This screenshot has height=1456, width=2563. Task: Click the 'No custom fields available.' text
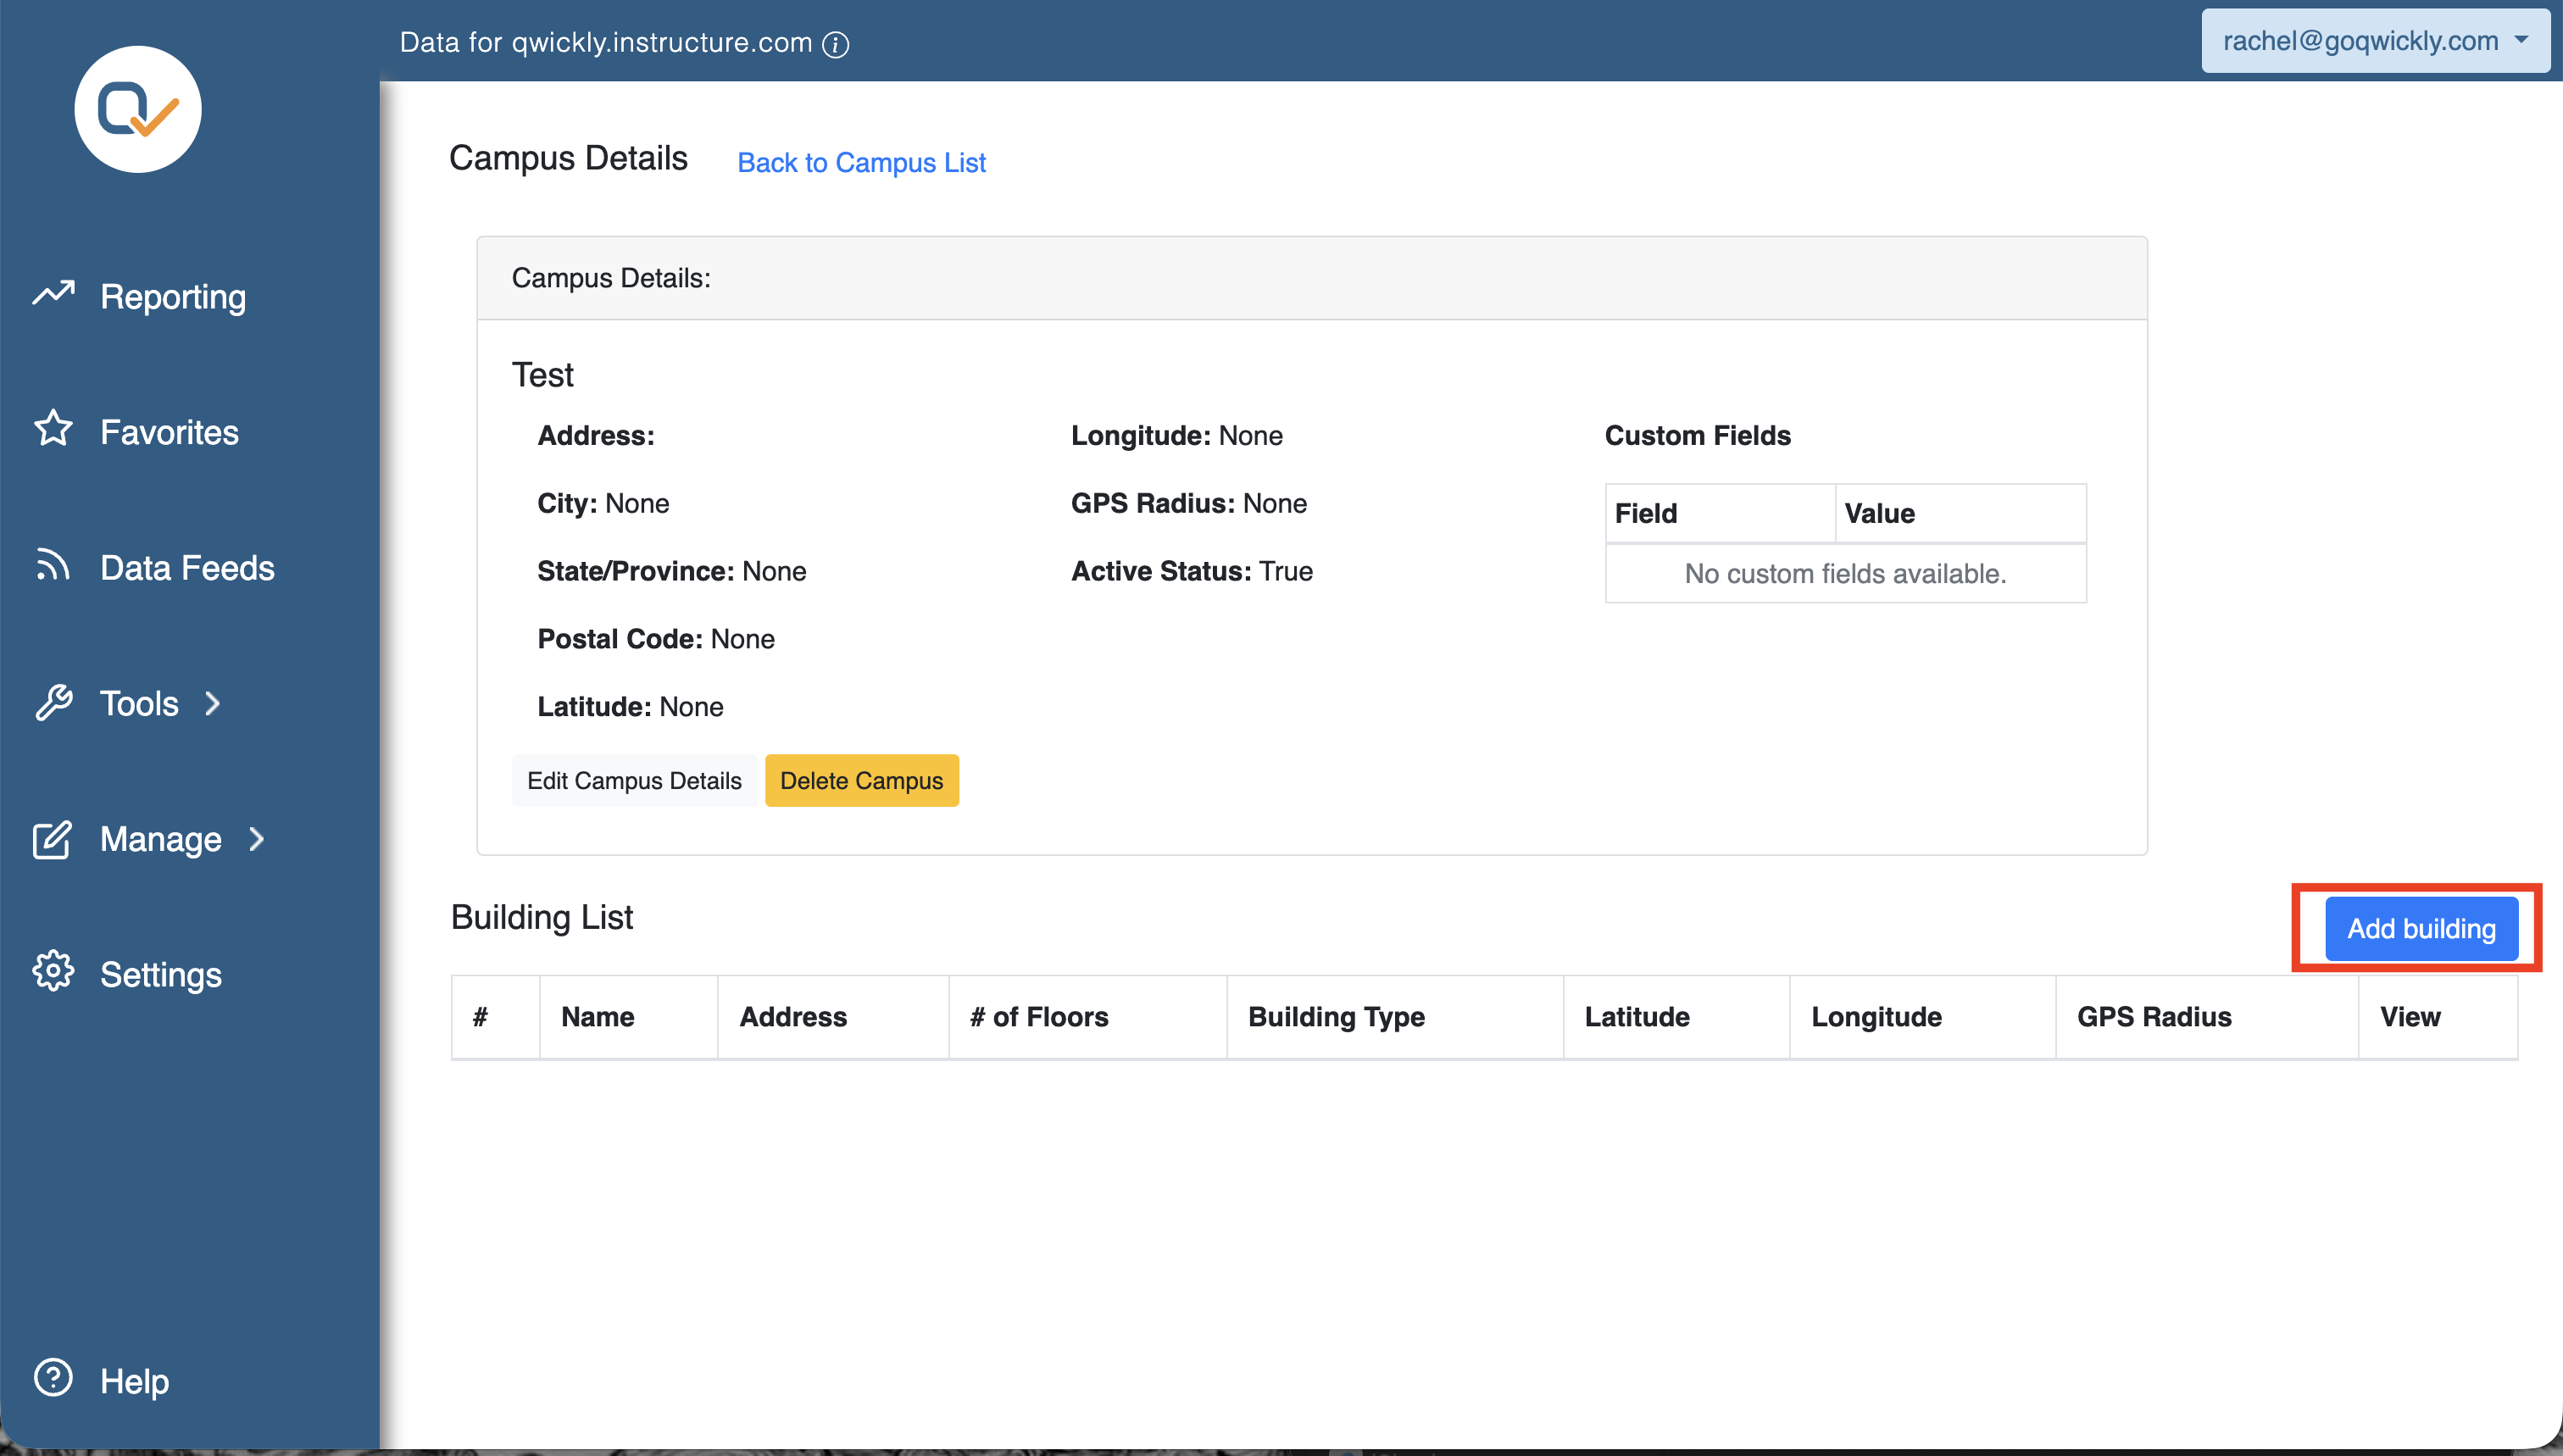(1845, 573)
